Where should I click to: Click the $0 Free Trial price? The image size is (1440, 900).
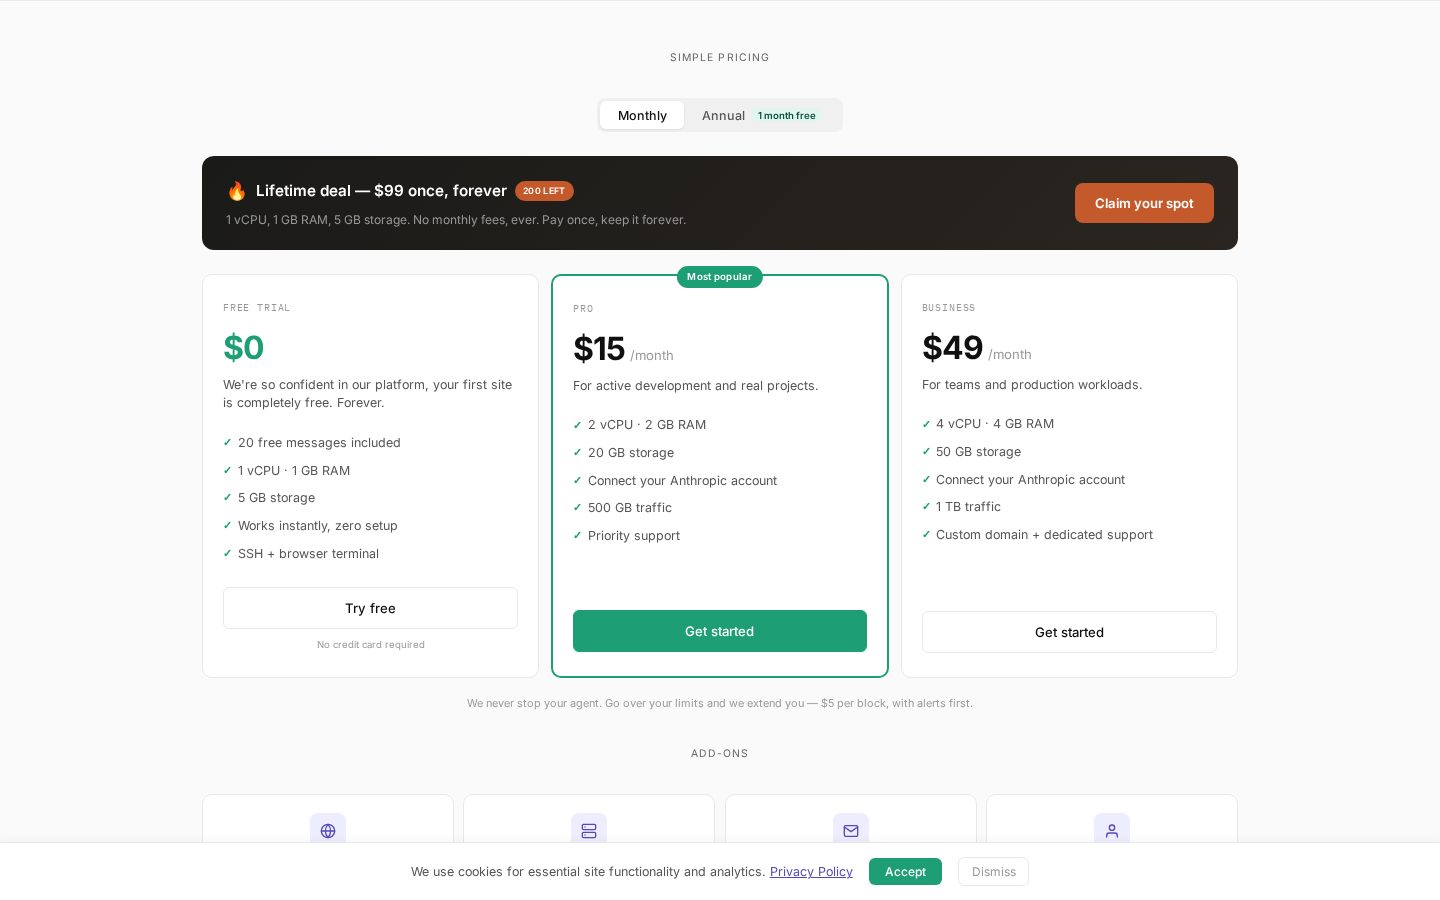tap(244, 347)
